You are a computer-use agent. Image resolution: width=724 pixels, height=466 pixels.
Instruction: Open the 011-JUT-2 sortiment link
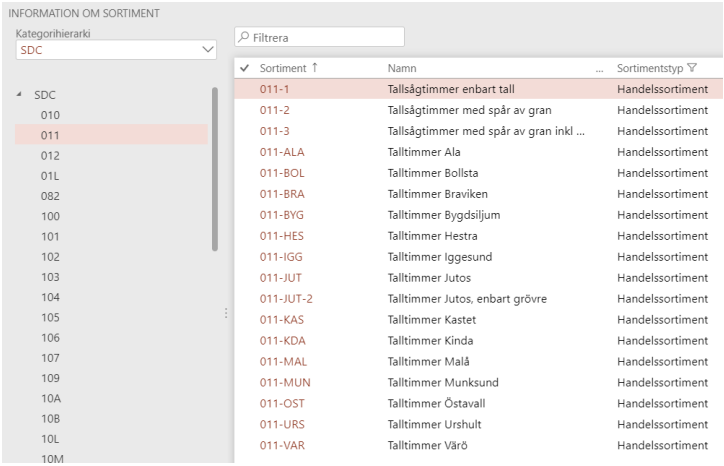[x=286, y=298]
